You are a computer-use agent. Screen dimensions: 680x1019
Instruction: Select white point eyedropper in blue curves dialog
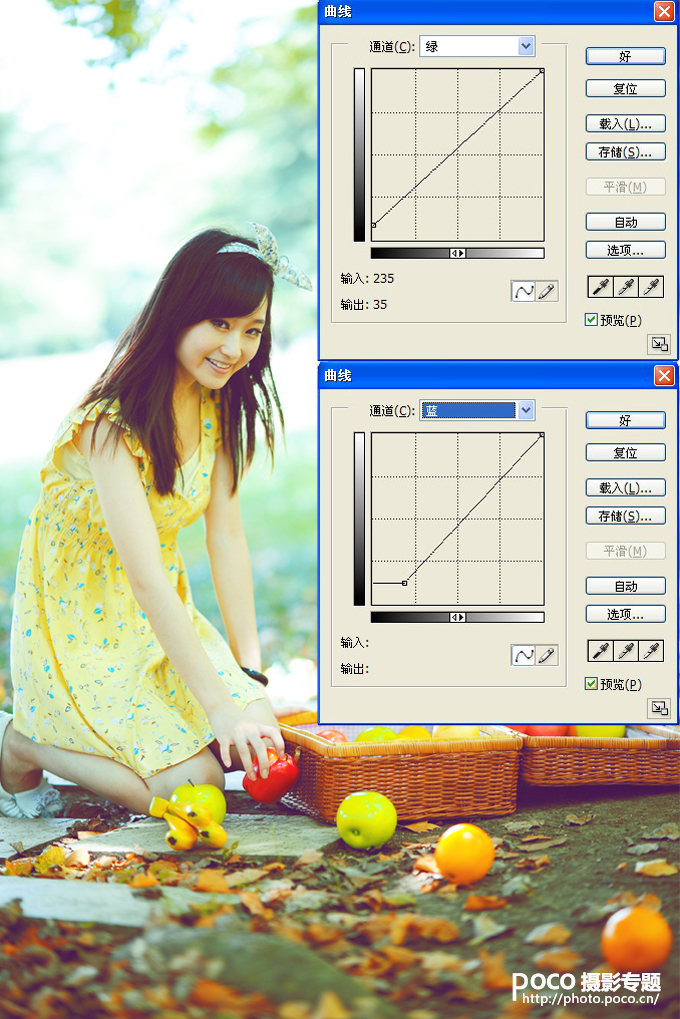[651, 651]
